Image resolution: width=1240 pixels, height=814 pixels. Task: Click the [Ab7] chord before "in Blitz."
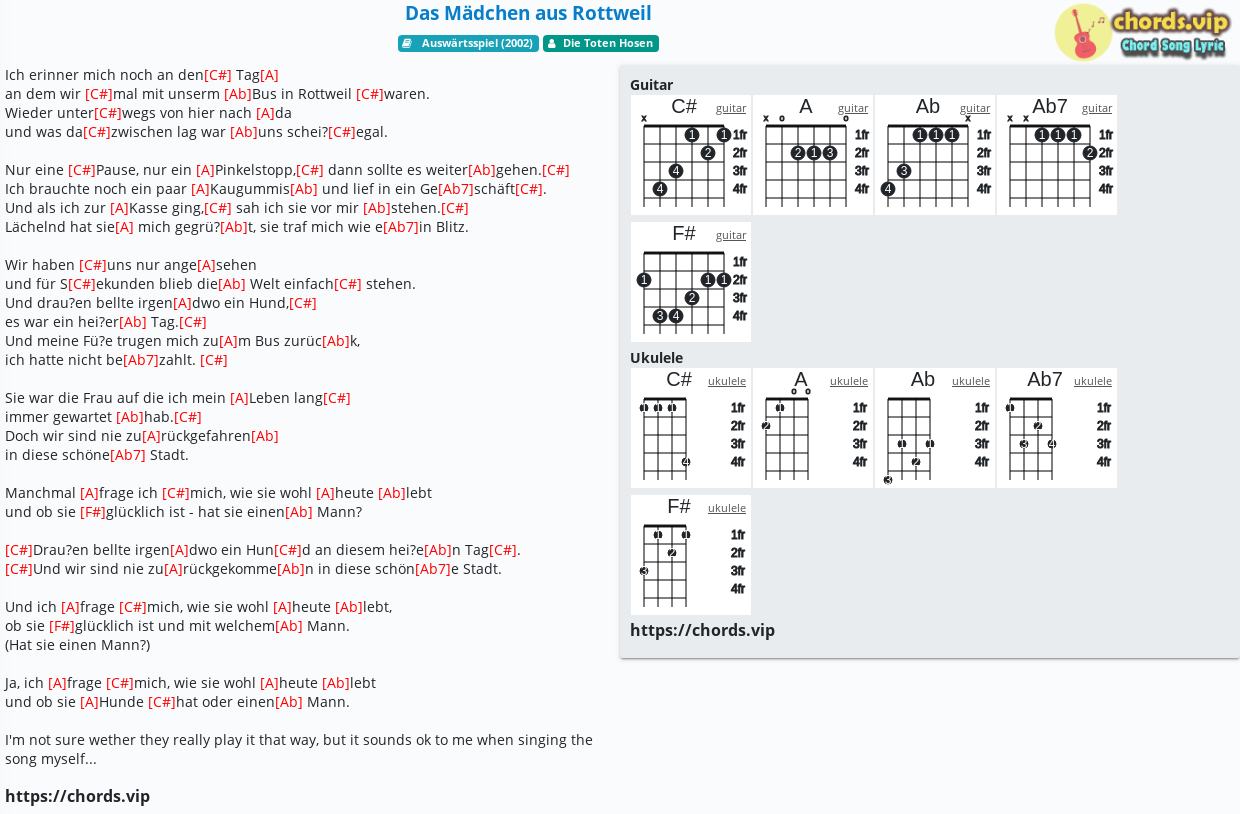pyautogui.click(x=401, y=227)
